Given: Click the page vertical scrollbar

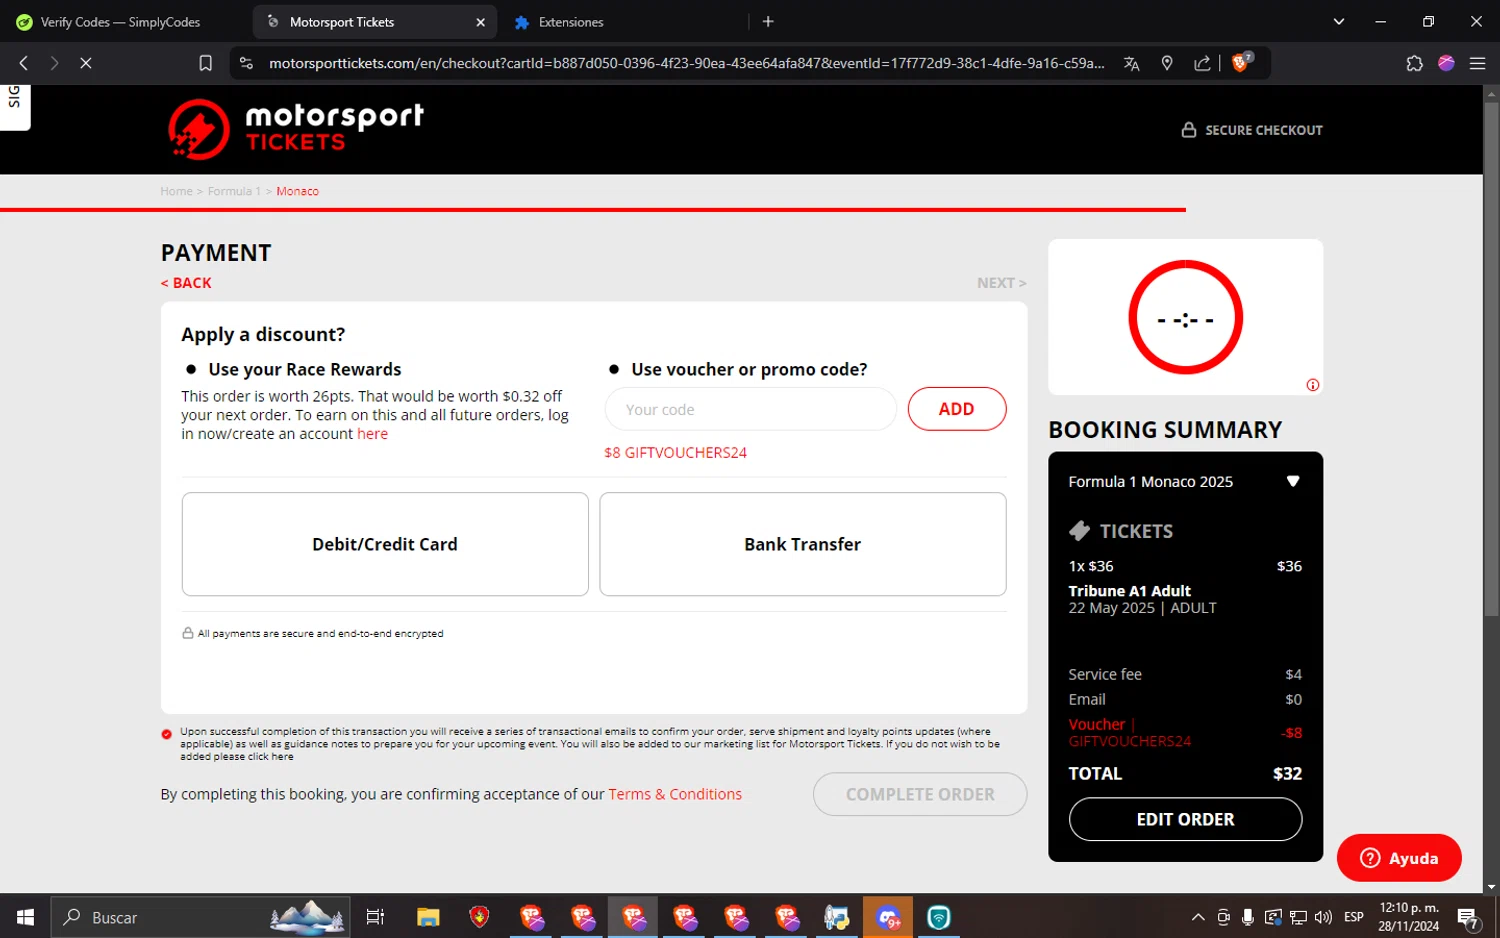Looking at the screenshot, I should point(1491,358).
